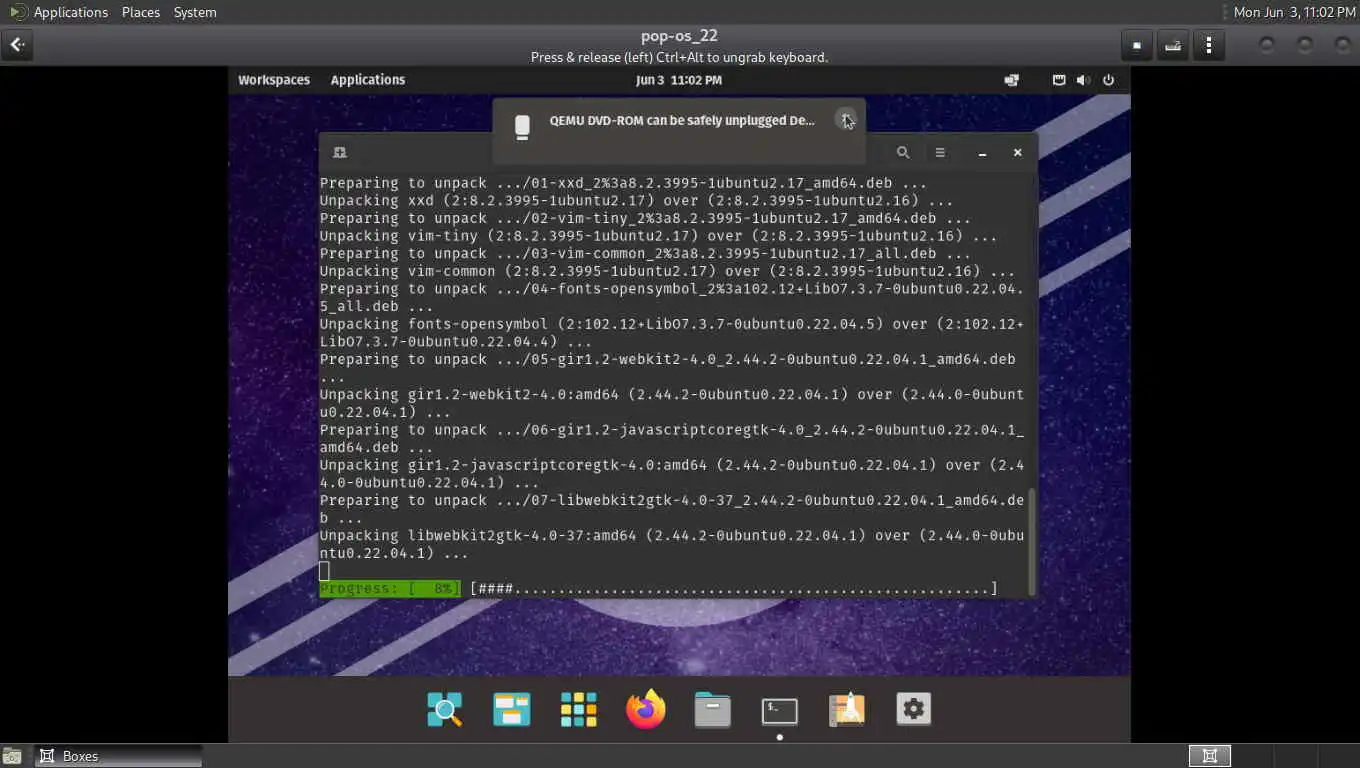1360x768 pixels.
Task: Open the host Applications menu
Action: coord(60,12)
